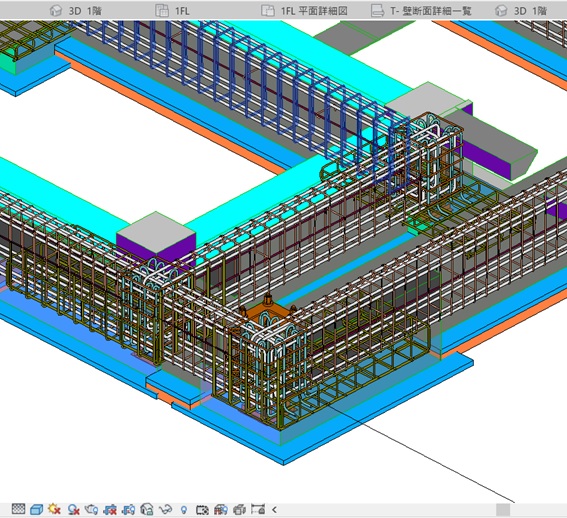This screenshot has height=518, width=567.
Task: Click the Reveal Constraints icon
Action: click(x=258, y=509)
